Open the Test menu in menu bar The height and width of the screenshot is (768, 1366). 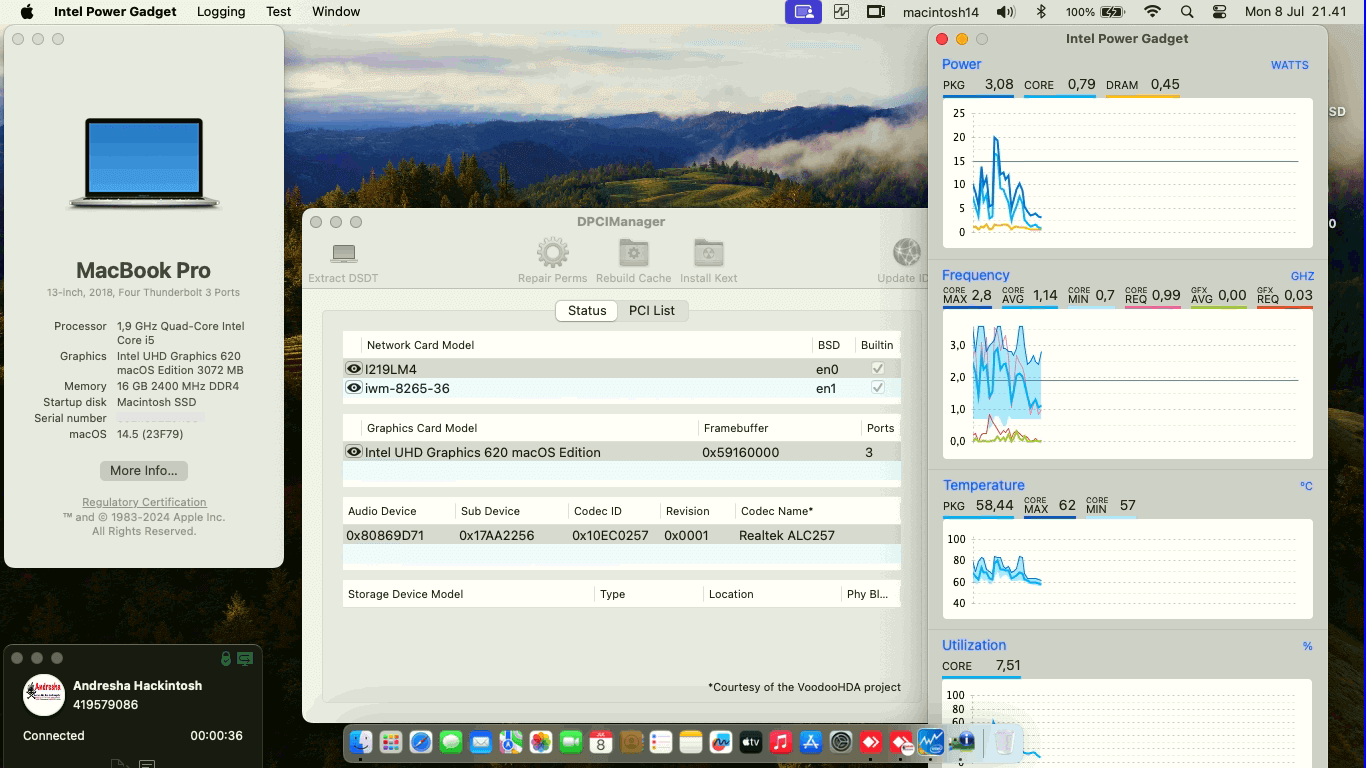[x=278, y=12]
